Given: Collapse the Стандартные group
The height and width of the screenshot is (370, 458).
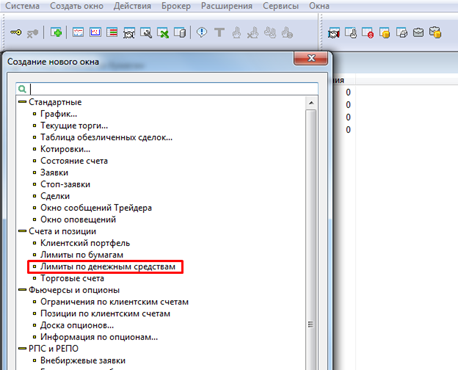Looking at the screenshot, I should [22, 102].
